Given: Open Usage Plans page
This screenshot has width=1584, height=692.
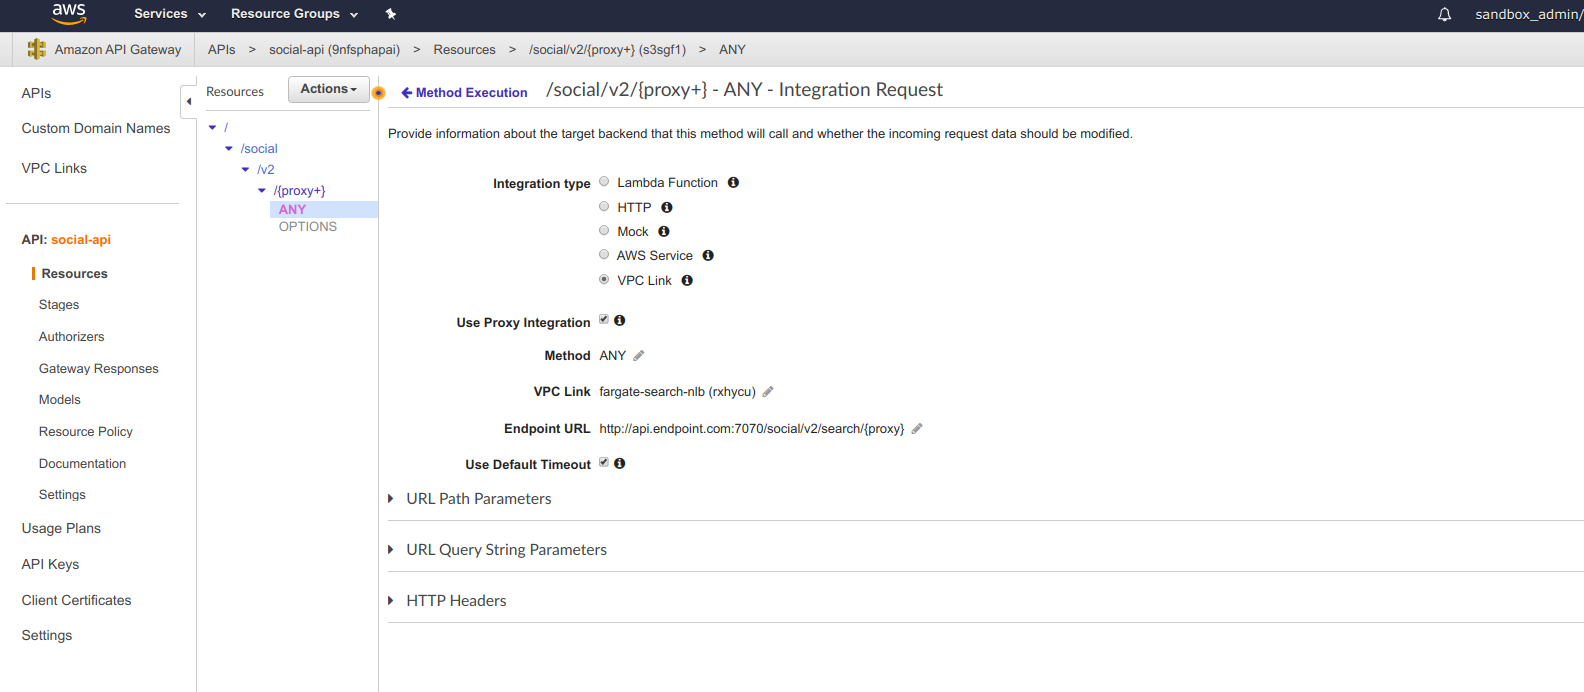Looking at the screenshot, I should click(61, 529).
